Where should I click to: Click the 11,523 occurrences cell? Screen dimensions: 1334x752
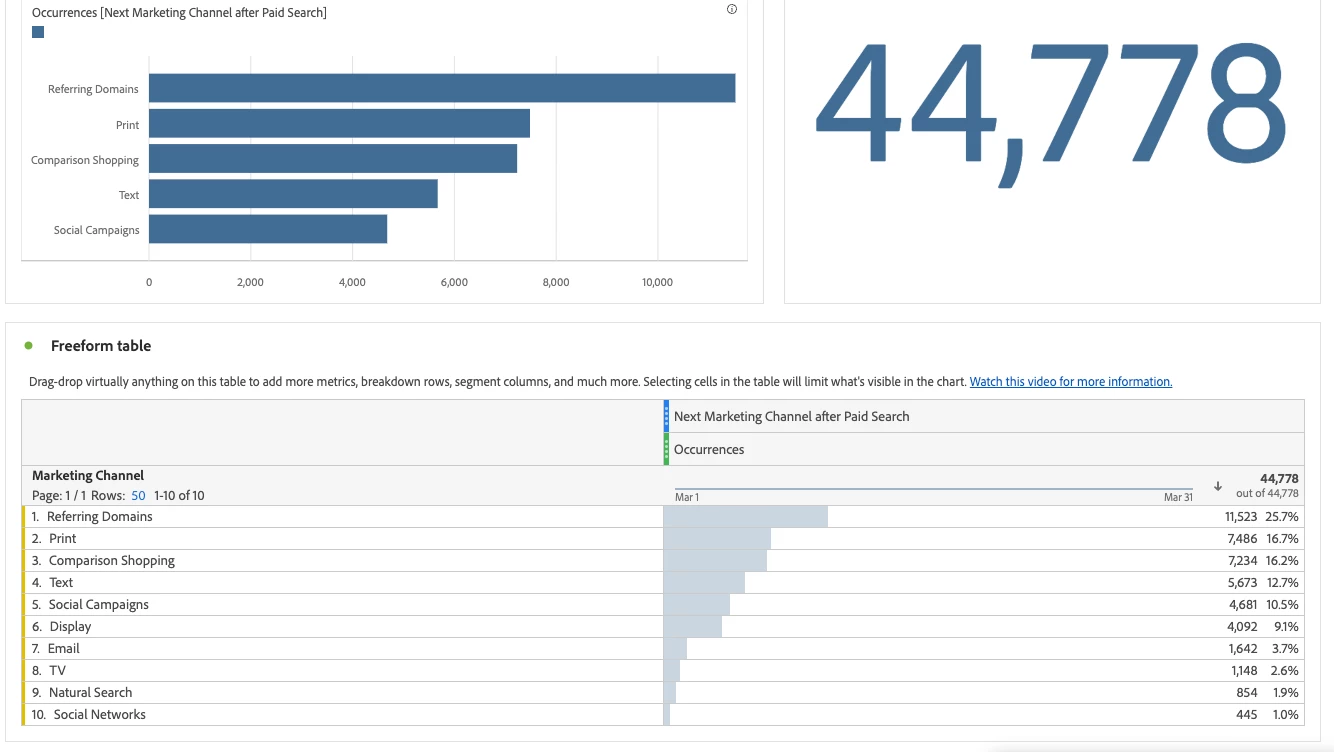pyautogui.click(x=984, y=517)
